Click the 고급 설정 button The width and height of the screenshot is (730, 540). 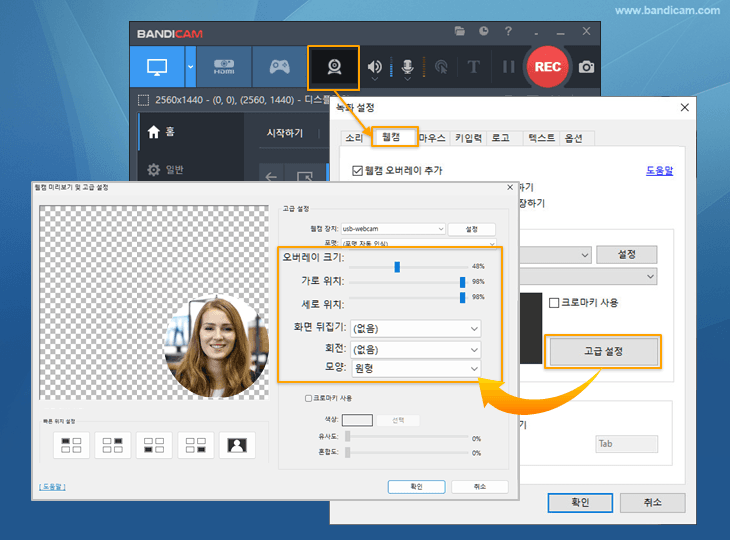pos(603,352)
